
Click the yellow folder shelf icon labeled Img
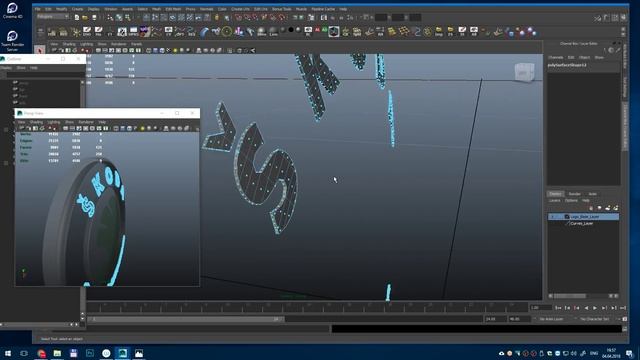coord(439,31)
